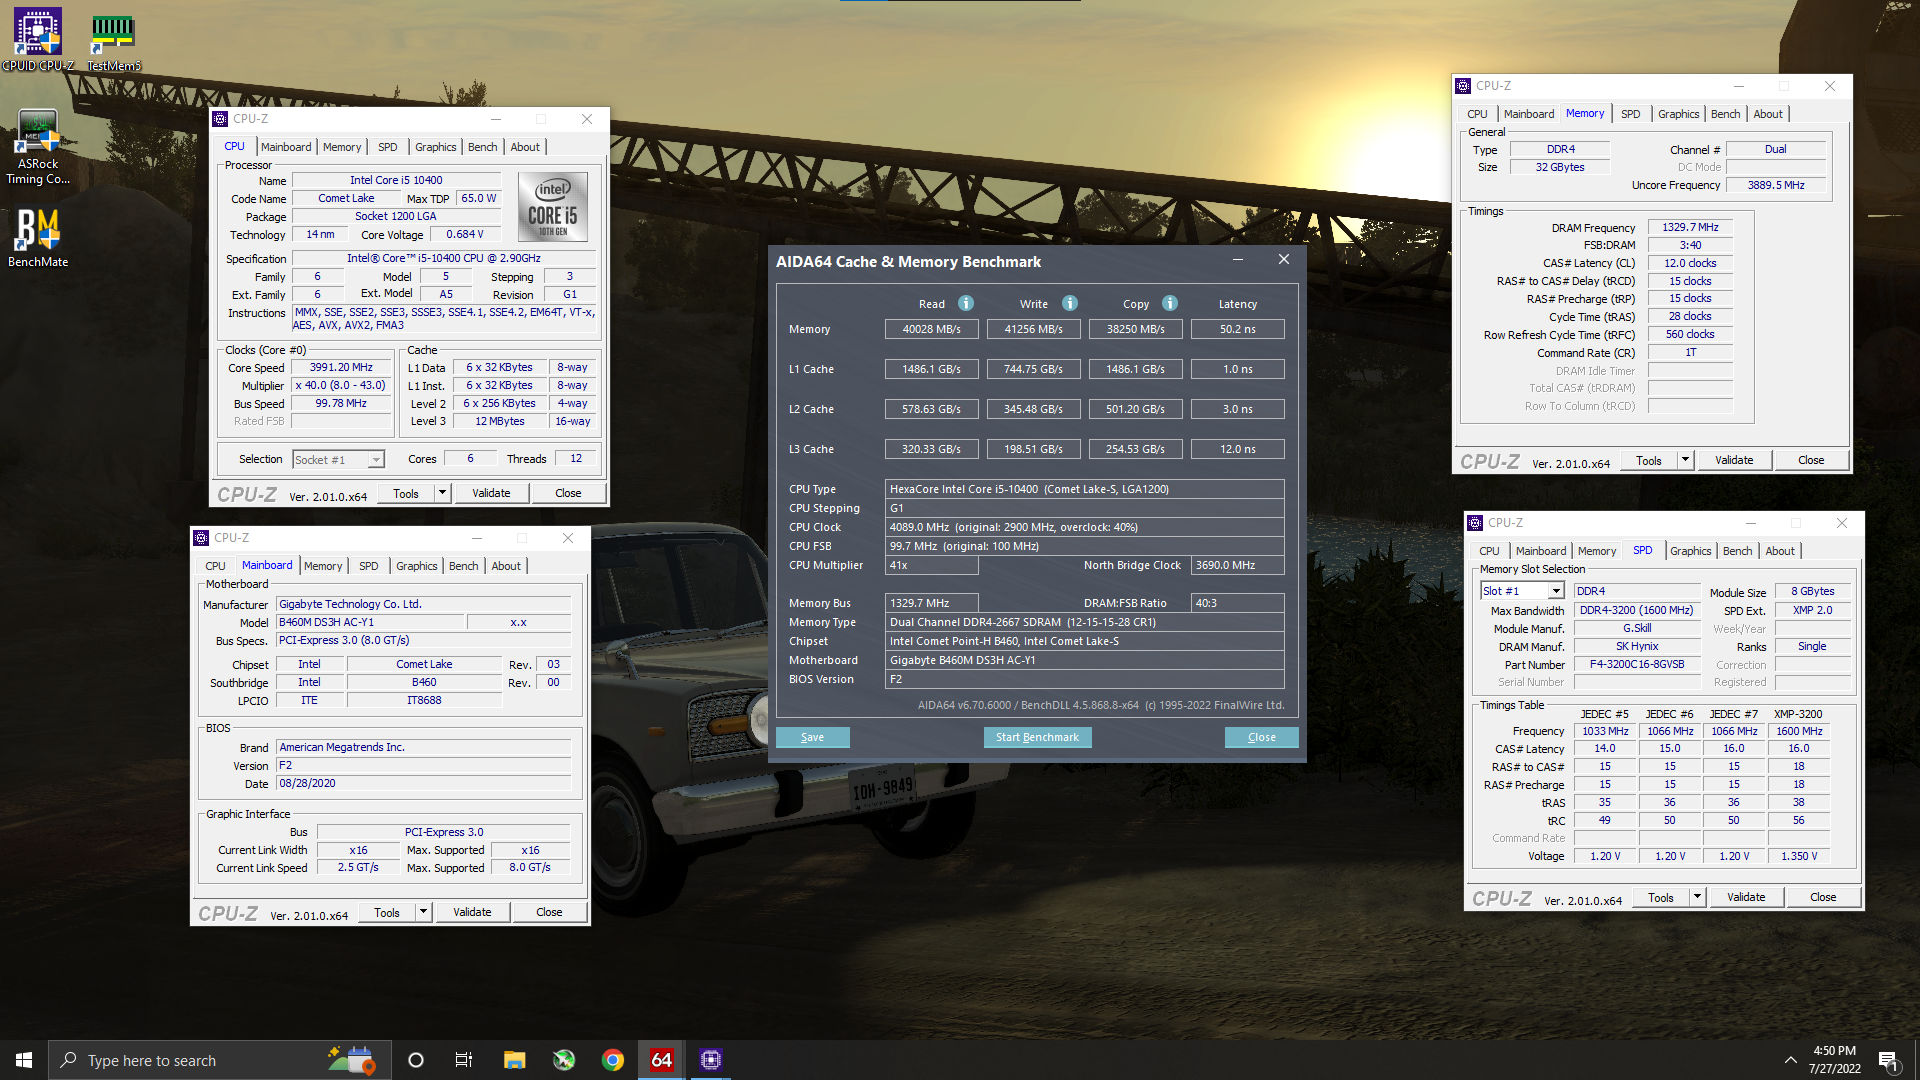This screenshot has width=1920, height=1080.
Task: Click CPU-Z title icon in the Mainboard tab window
Action: tap(201, 538)
